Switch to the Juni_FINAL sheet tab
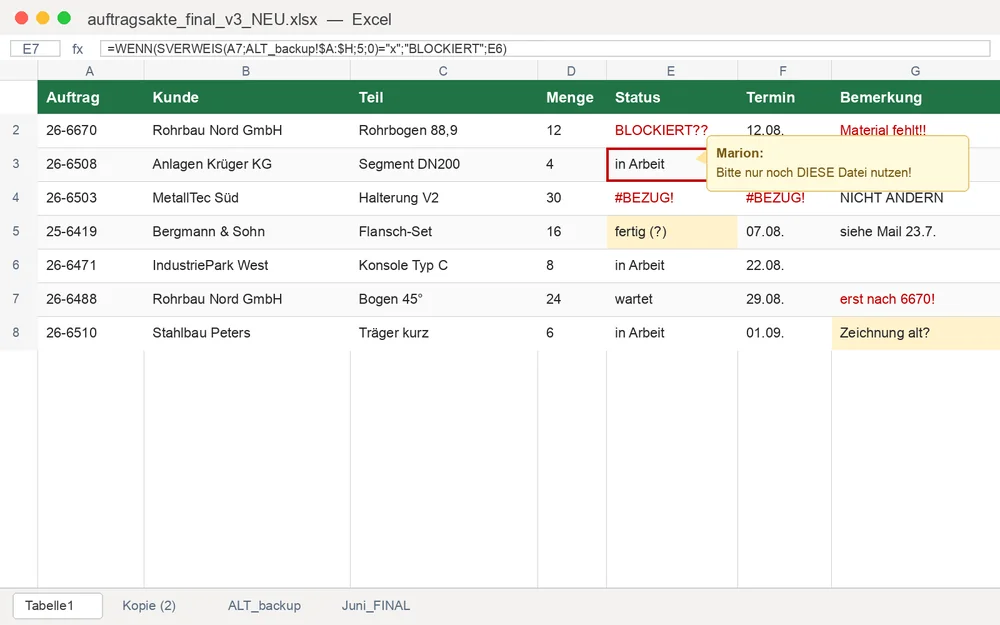This screenshot has width=1000, height=625. click(376, 605)
